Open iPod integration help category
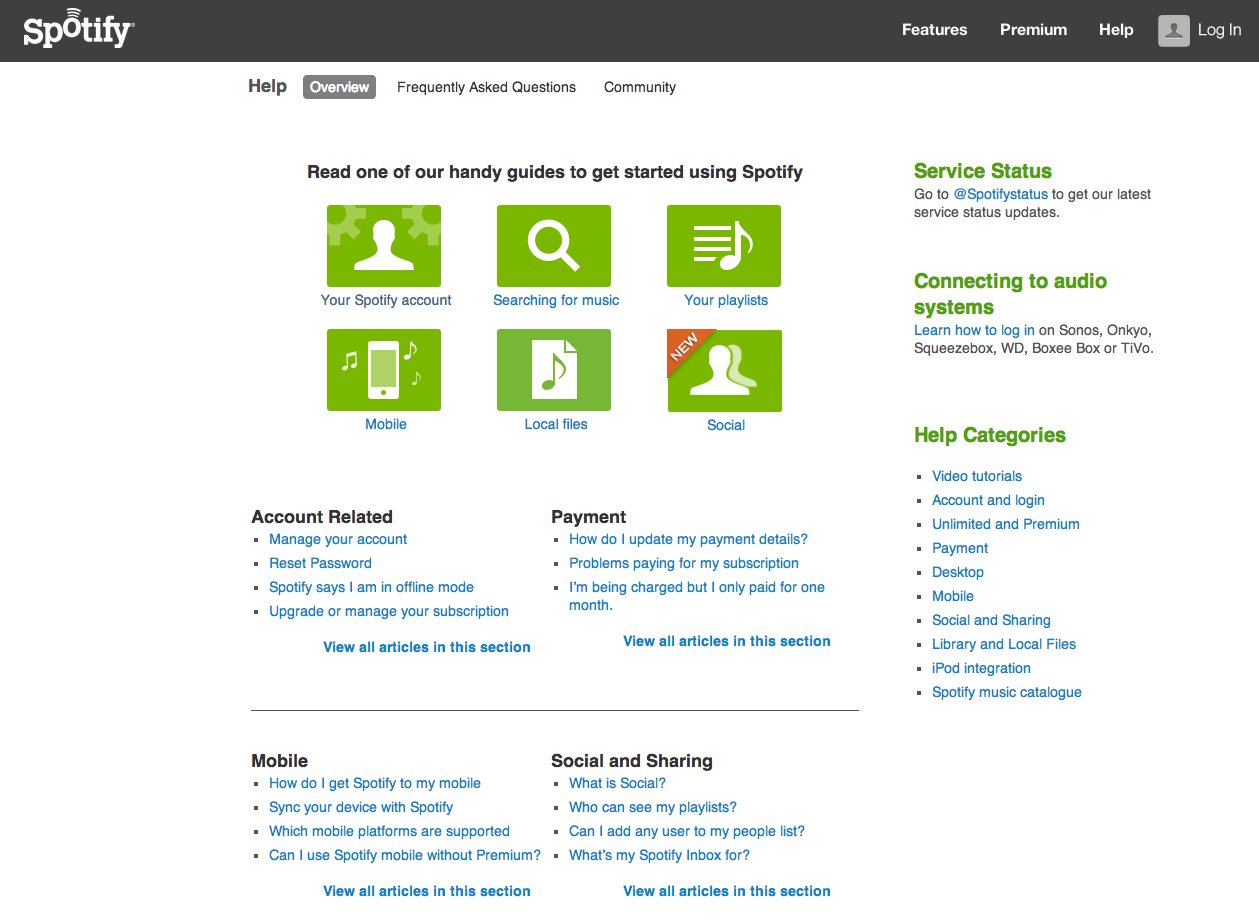The image size is (1259, 922). click(x=981, y=668)
